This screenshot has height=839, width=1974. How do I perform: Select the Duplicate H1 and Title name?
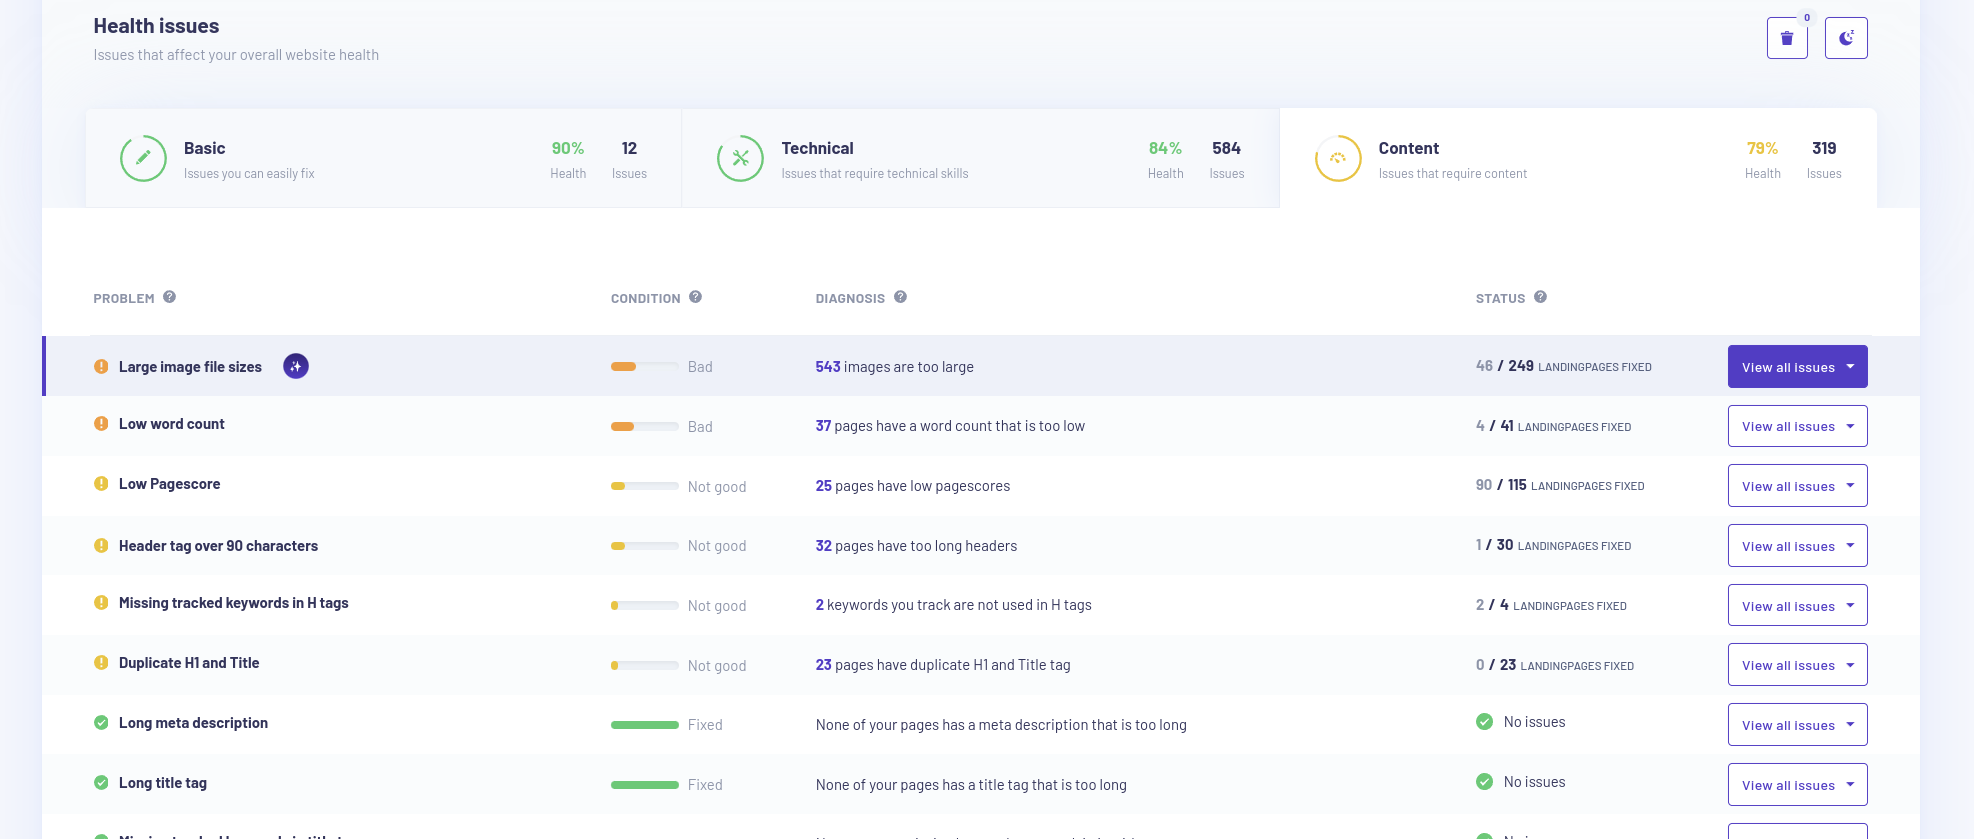[189, 663]
